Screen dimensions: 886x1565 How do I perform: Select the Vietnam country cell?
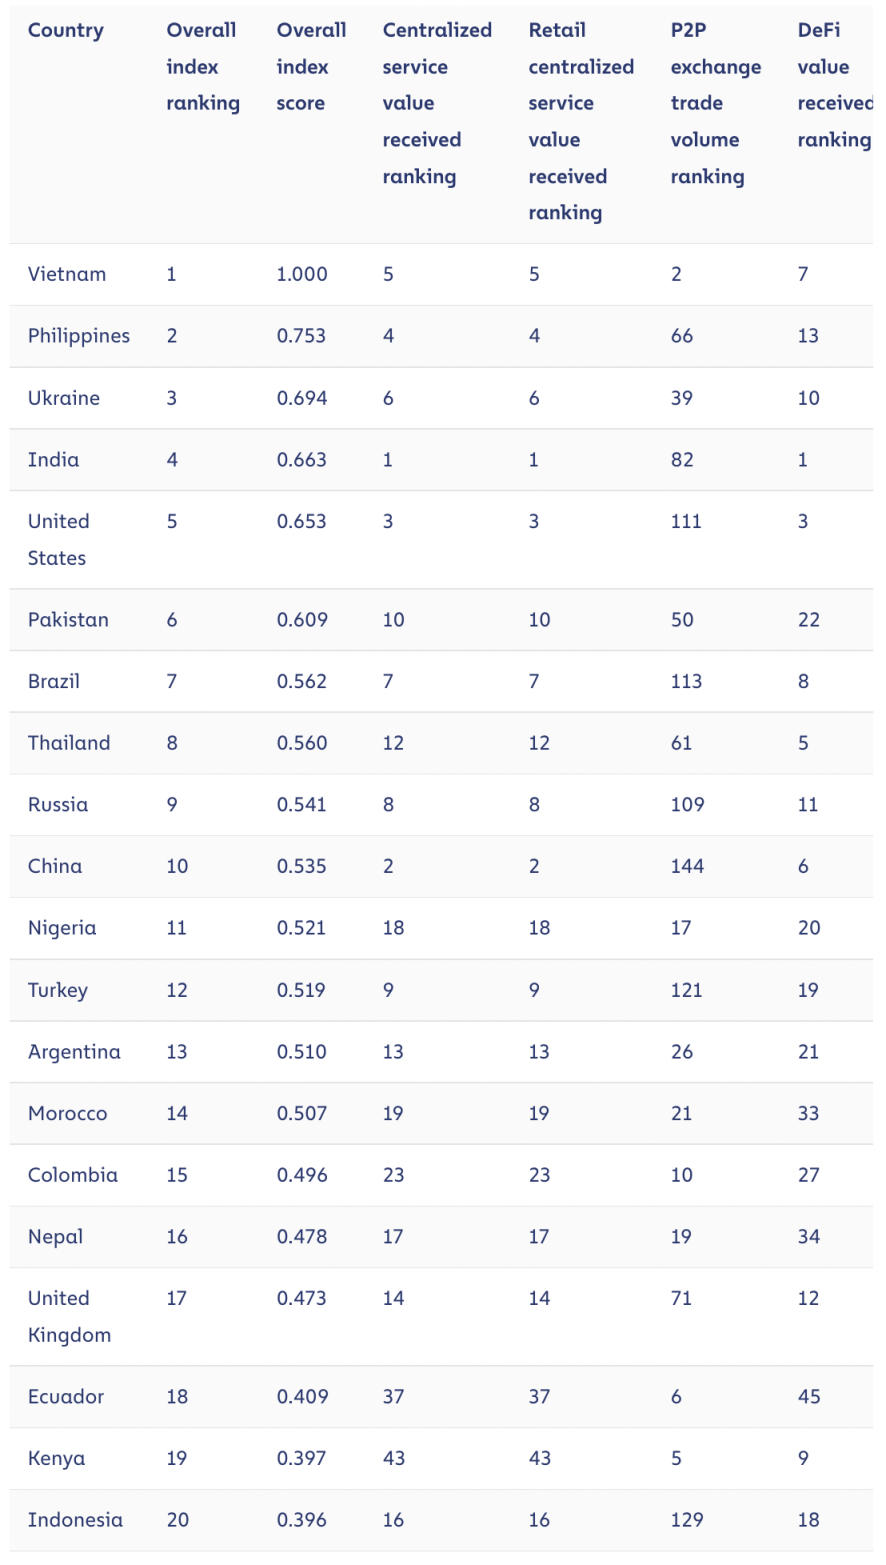tap(67, 274)
